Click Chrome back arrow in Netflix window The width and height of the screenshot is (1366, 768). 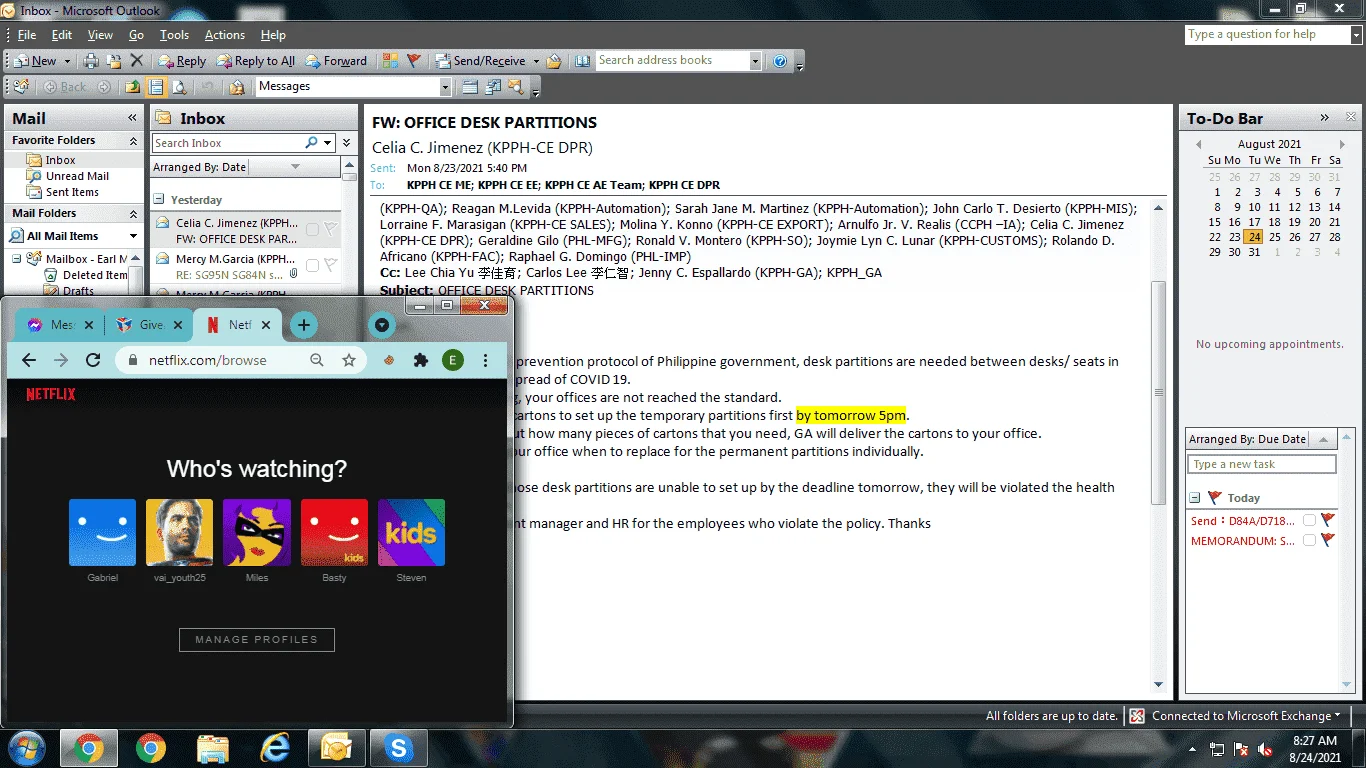[x=29, y=360]
